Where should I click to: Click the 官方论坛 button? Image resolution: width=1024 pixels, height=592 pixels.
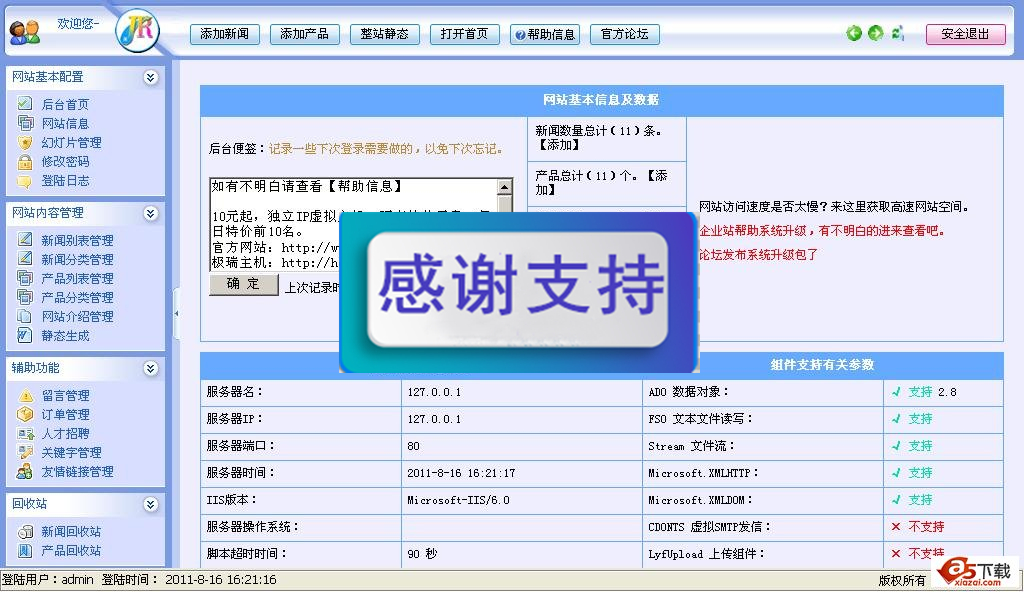tap(624, 34)
